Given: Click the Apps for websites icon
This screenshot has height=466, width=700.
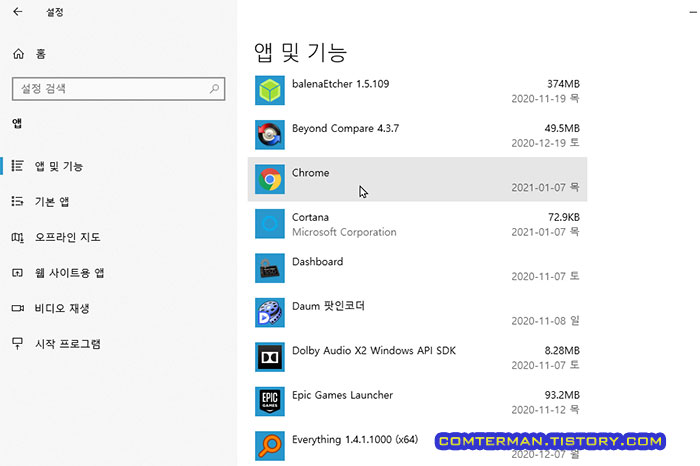Looking at the screenshot, I should click(17, 272).
